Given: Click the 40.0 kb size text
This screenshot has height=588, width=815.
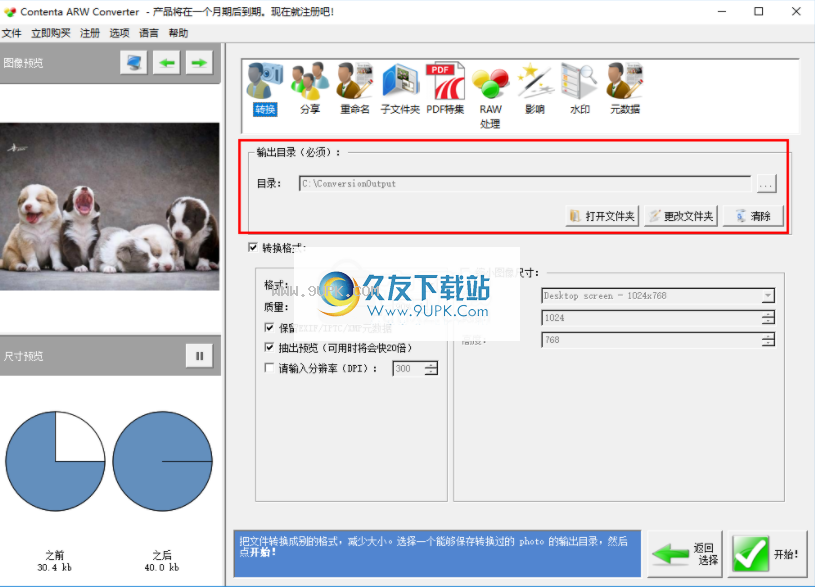Looking at the screenshot, I should 162,568.
